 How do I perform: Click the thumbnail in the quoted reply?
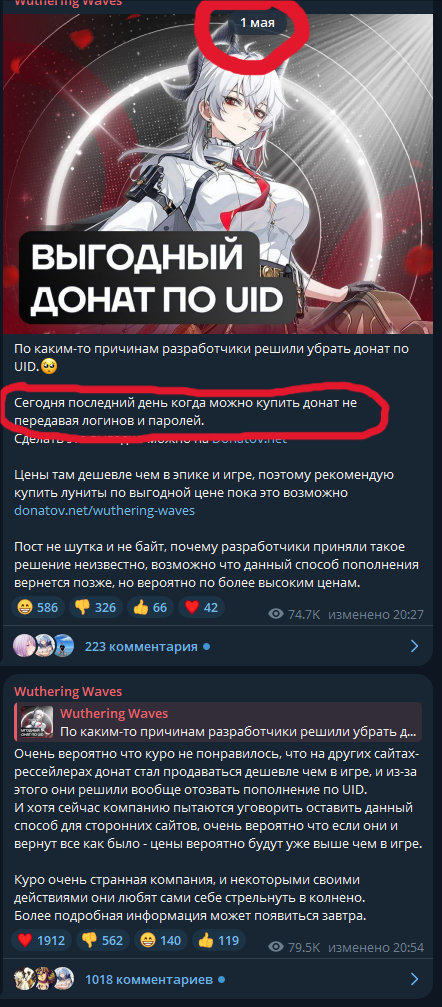point(37,723)
